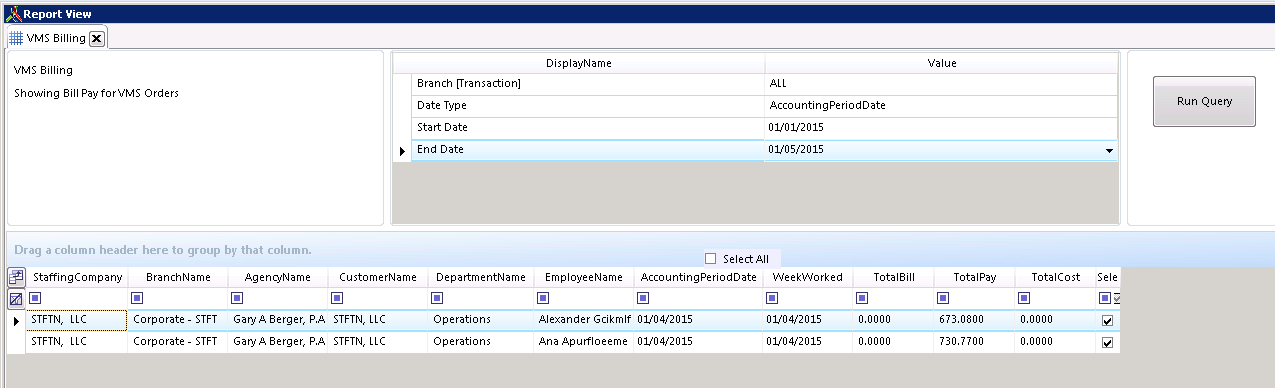1275x388 pixels.
Task: Open the End Date dropdown arrow
Action: tap(1109, 150)
